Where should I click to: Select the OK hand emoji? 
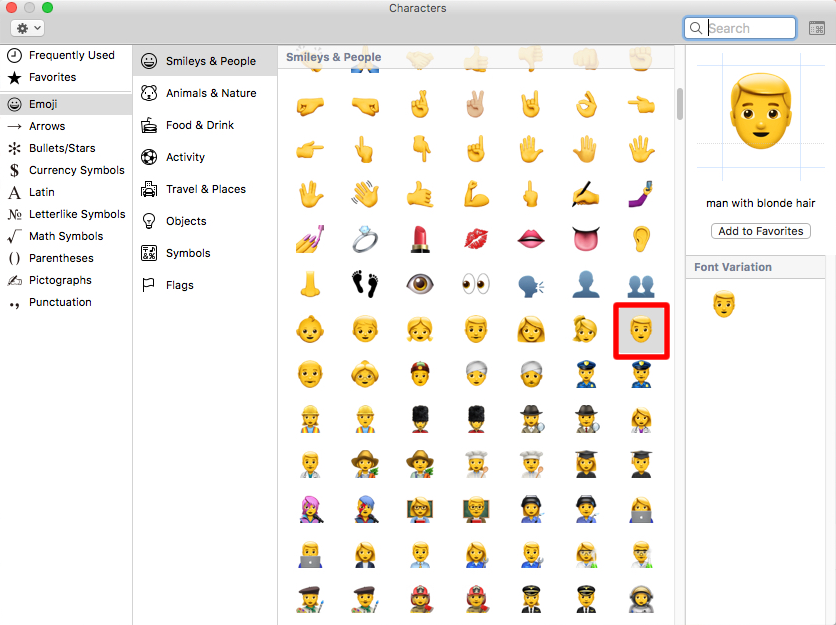[586, 105]
